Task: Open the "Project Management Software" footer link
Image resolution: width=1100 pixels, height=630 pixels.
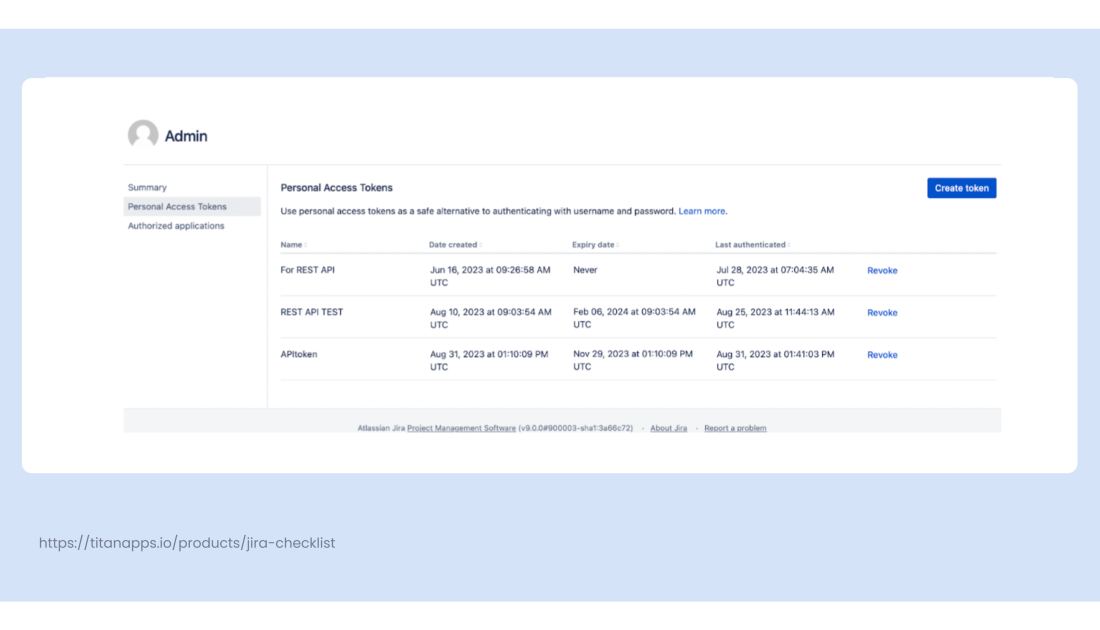Action: (461, 427)
